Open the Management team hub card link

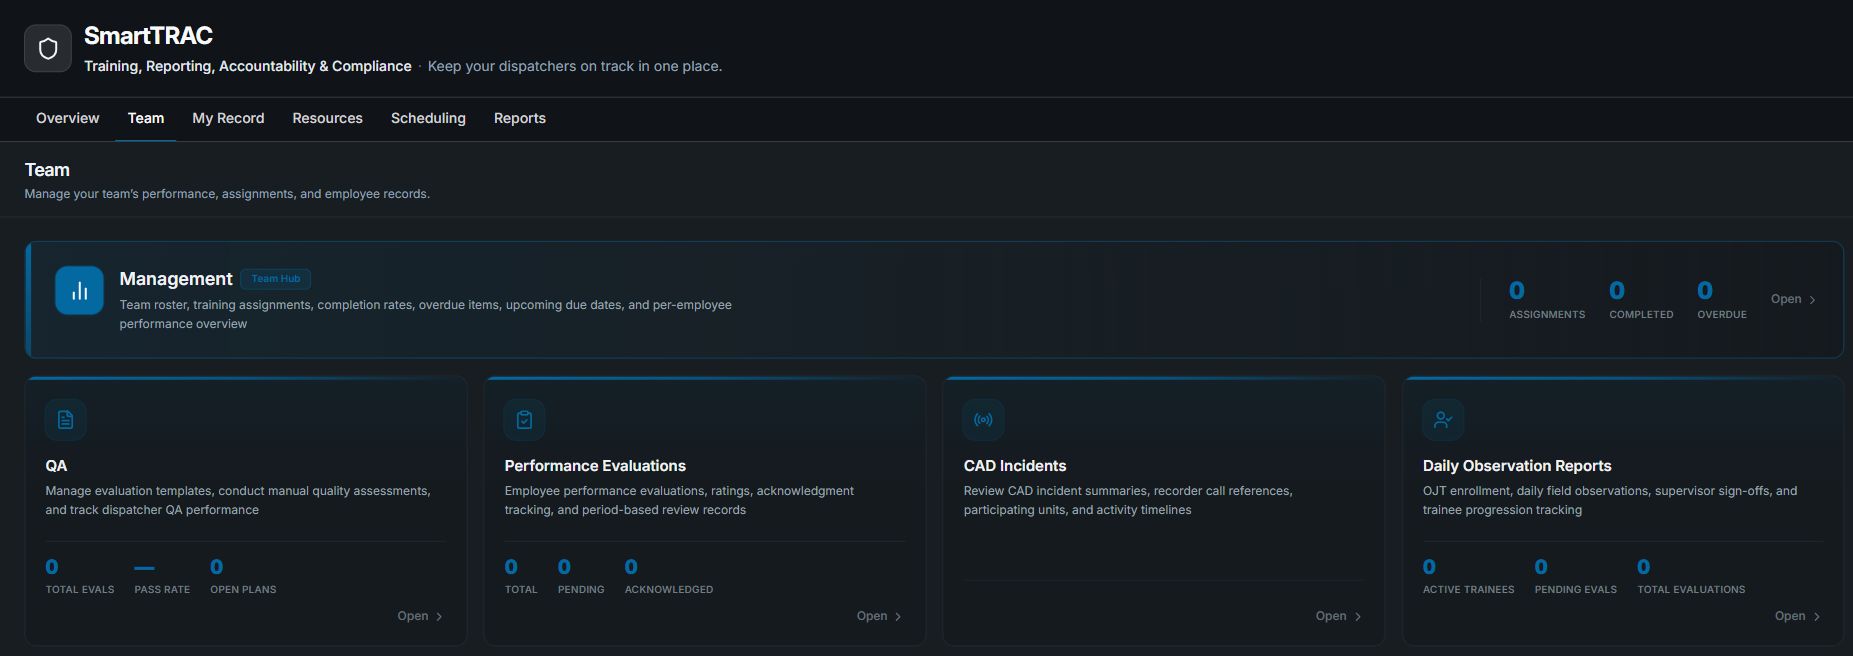tap(1793, 299)
